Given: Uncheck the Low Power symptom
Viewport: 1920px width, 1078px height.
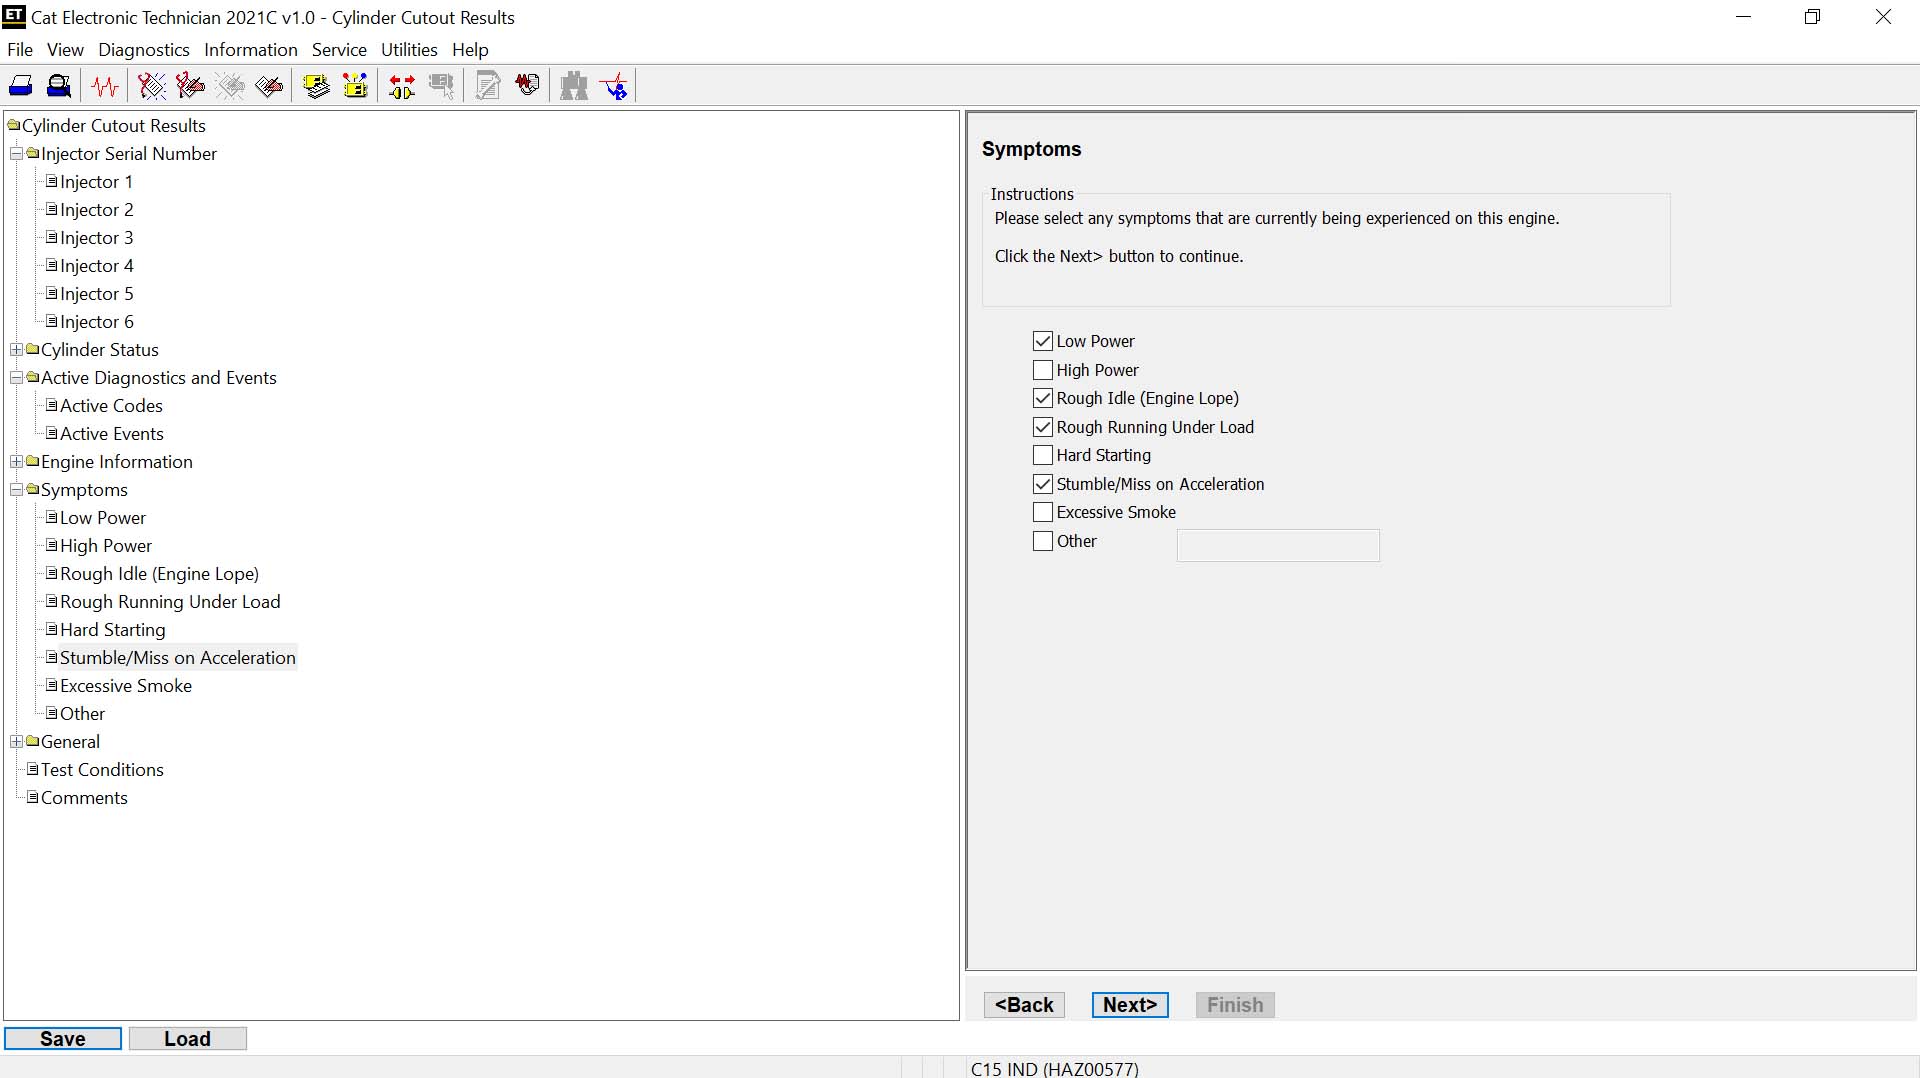Looking at the screenshot, I should (x=1044, y=340).
